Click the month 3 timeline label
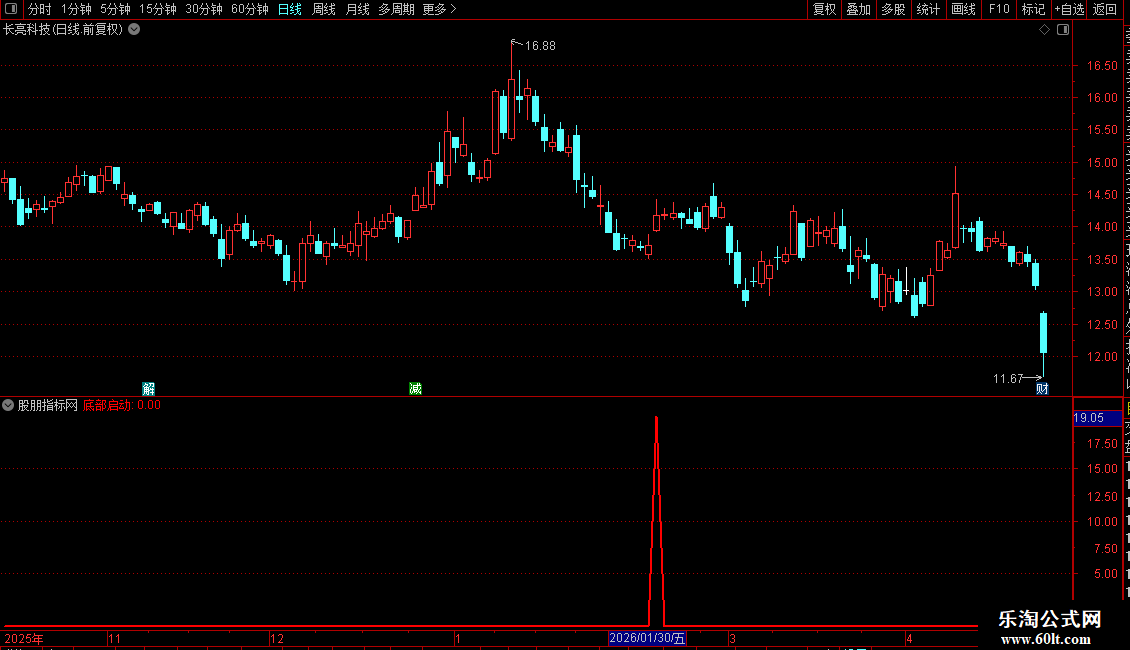This screenshot has width=1130, height=650. coord(732,638)
